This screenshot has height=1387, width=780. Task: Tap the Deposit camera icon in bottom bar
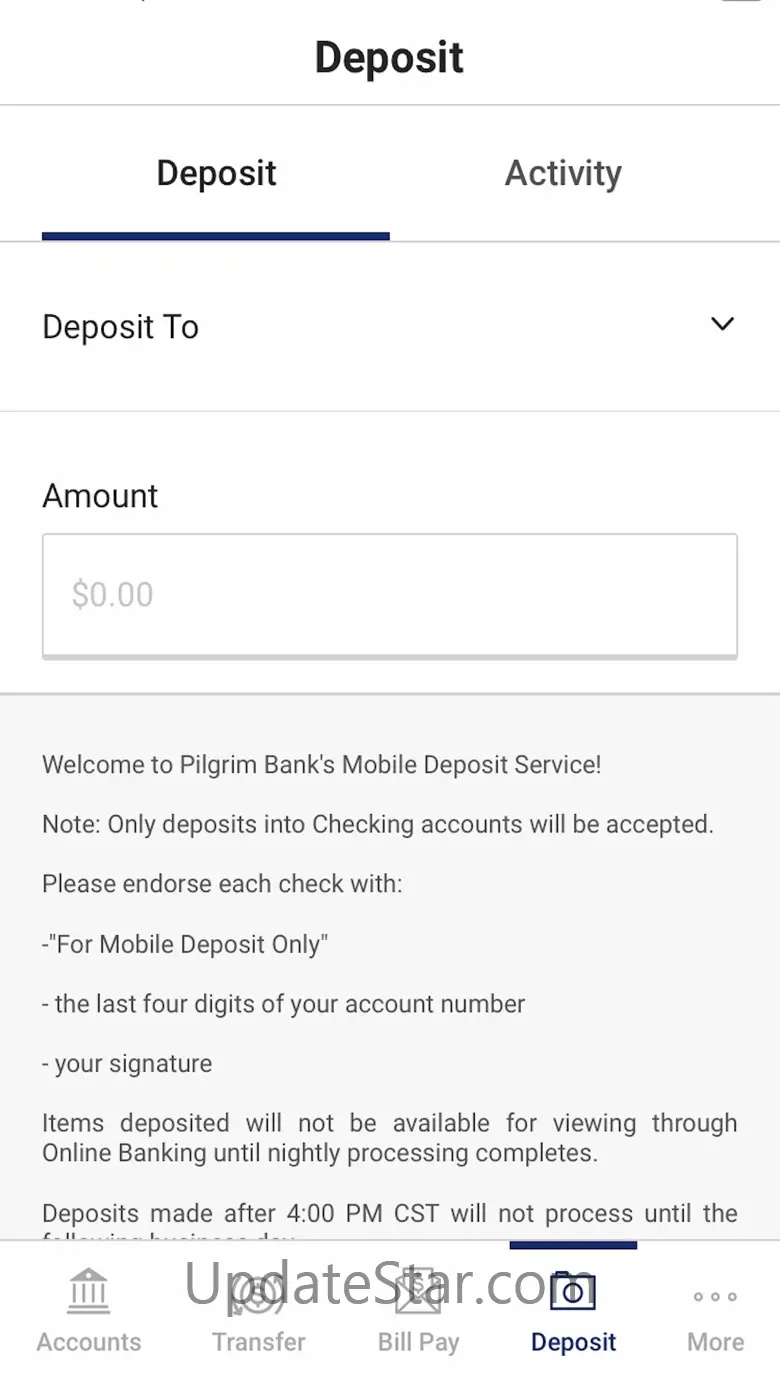(573, 1291)
